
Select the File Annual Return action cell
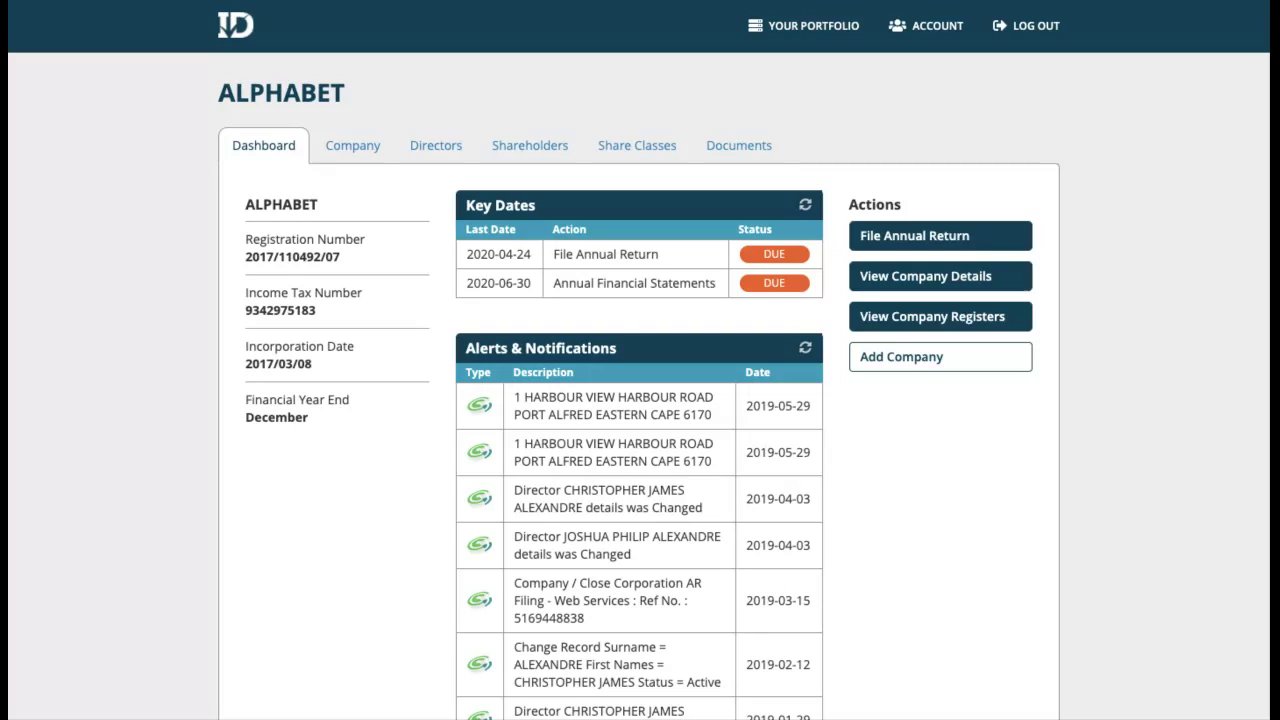click(636, 254)
